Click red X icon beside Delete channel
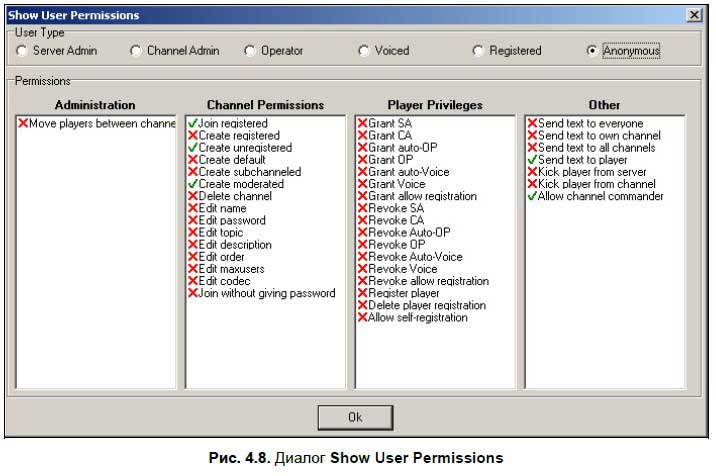This screenshot has height=476, width=716. point(193,197)
